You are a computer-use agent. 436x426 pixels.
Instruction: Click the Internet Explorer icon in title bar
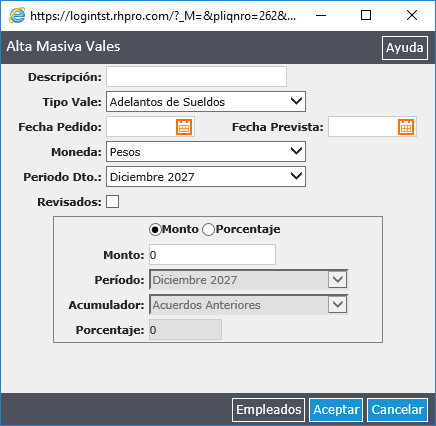coord(17,15)
